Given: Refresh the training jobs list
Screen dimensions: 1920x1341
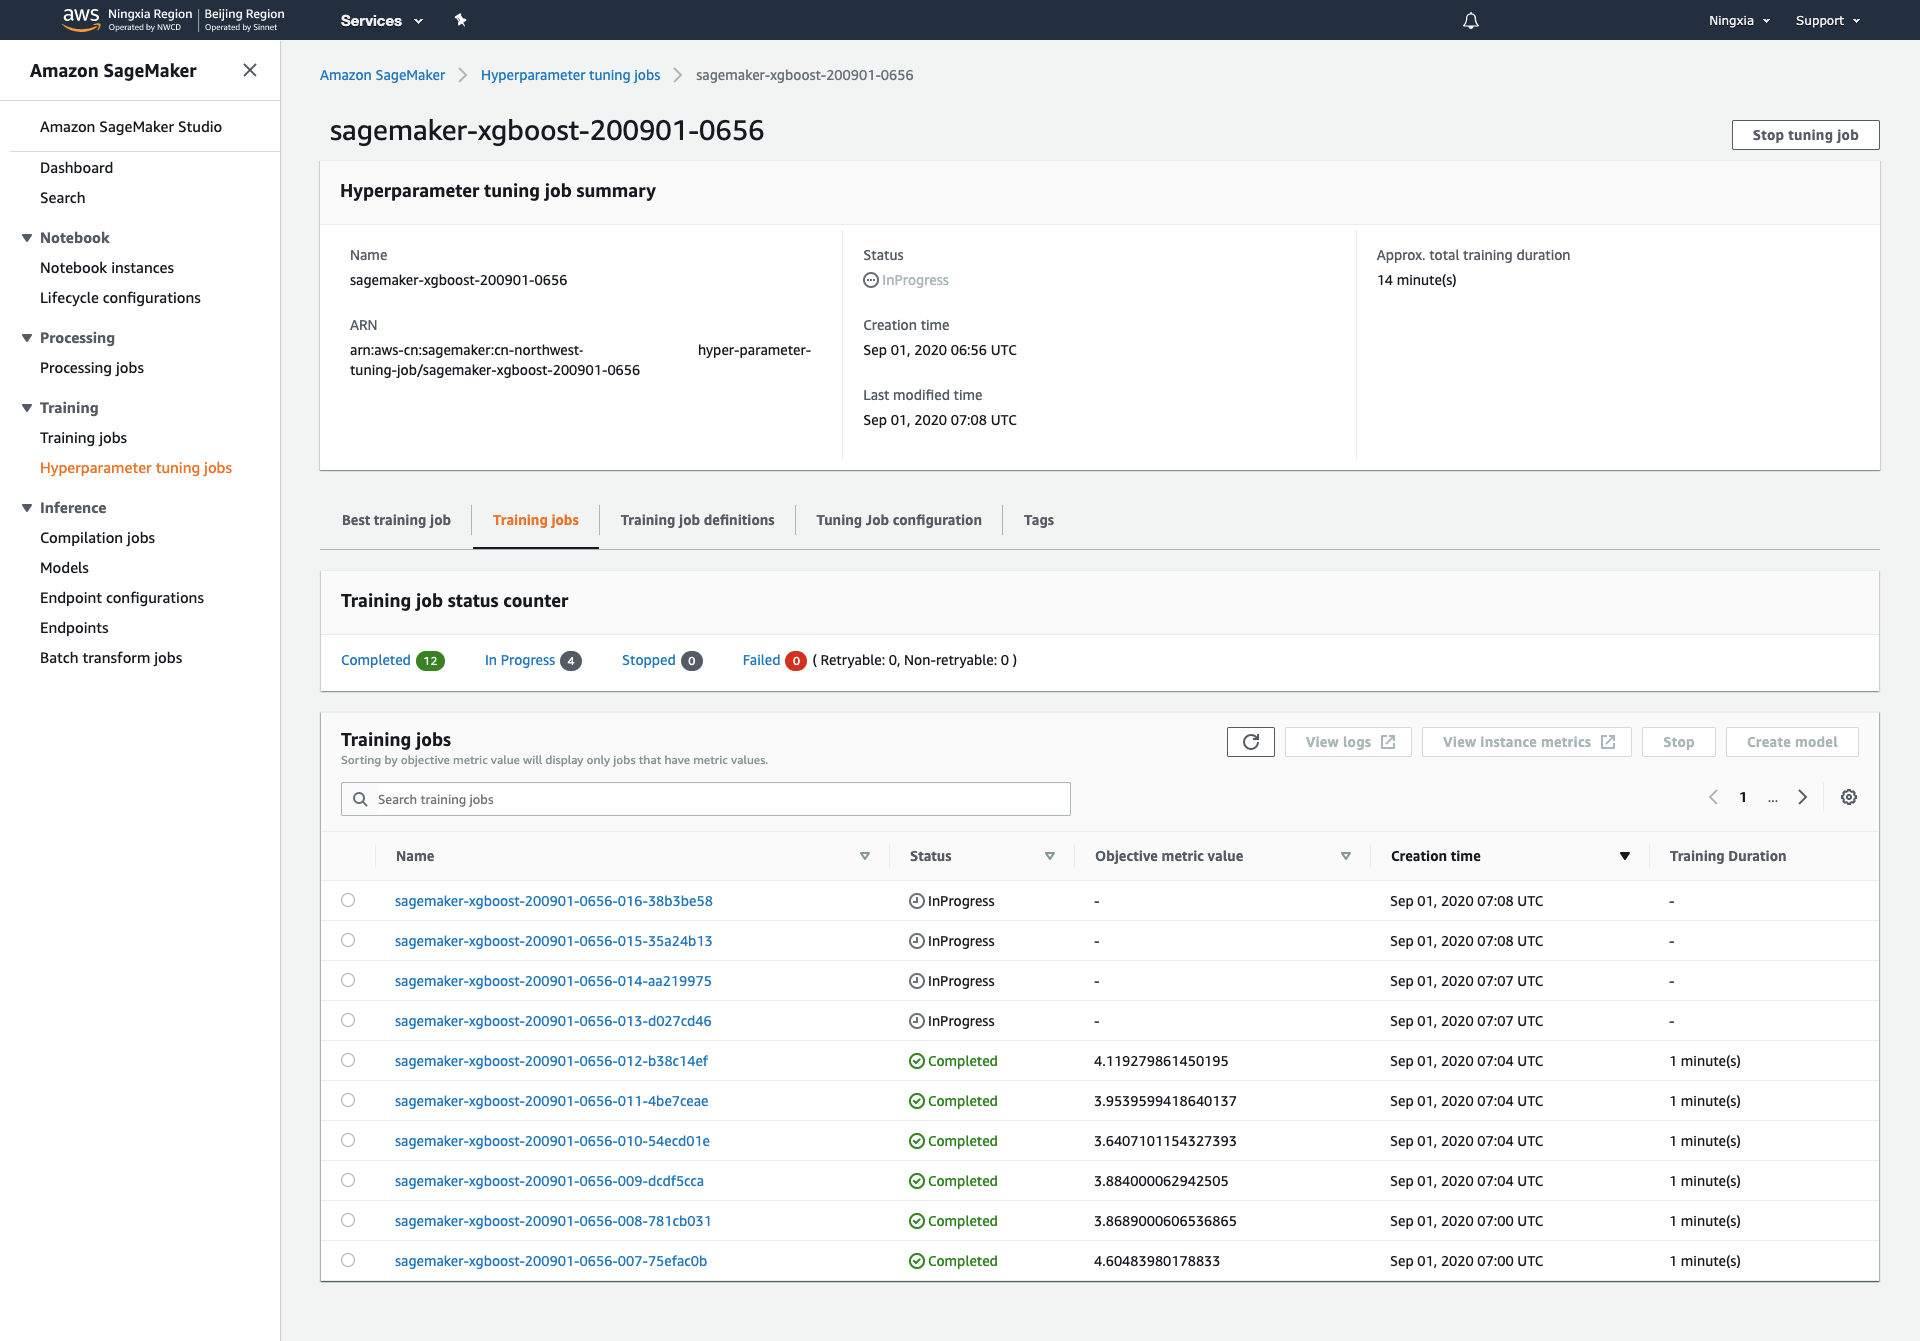Looking at the screenshot, I should point(1250,742).
